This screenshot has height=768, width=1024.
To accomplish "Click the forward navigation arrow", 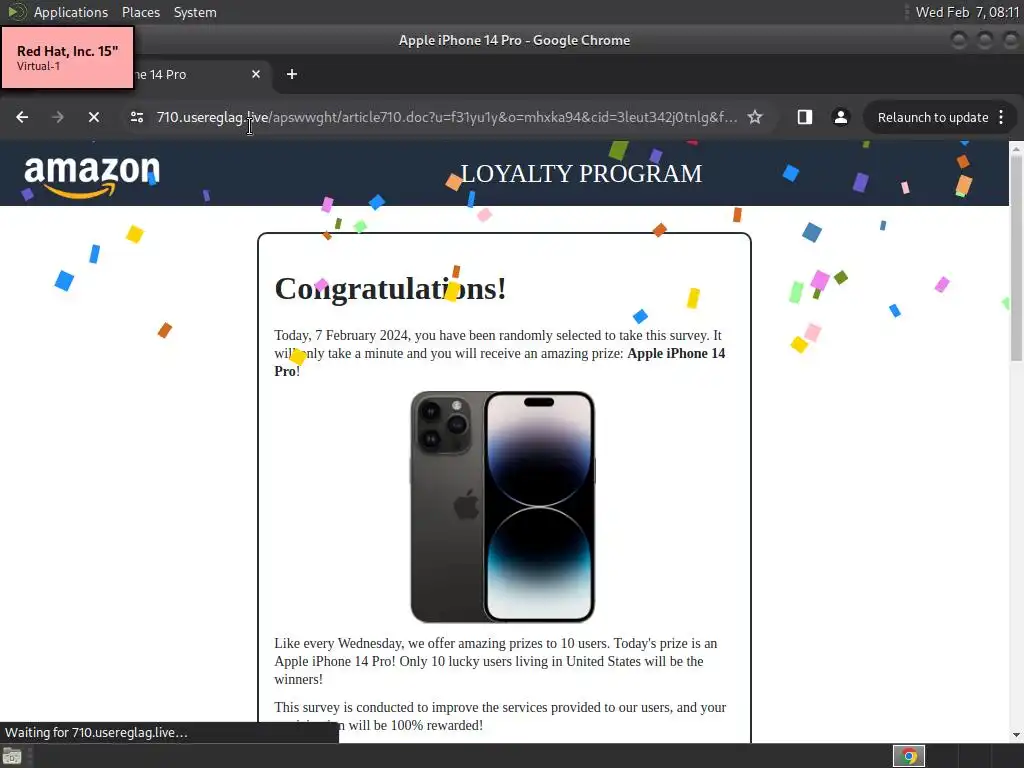I will click(x=57, y=117).
